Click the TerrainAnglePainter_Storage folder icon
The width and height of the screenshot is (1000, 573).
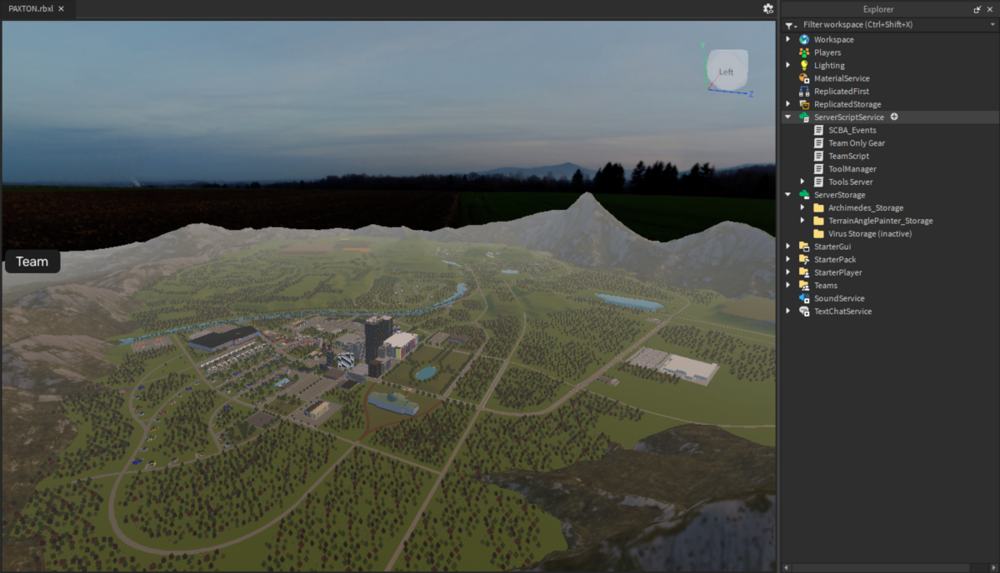click(819, 221)
